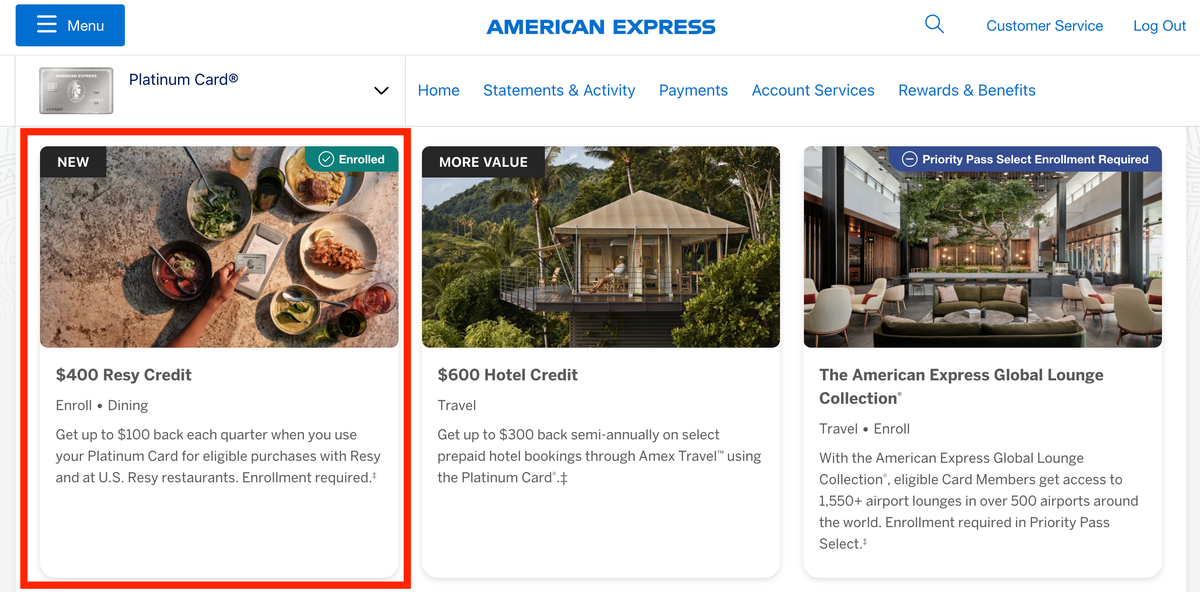Click the search magnifier icon

click(934, 25)
